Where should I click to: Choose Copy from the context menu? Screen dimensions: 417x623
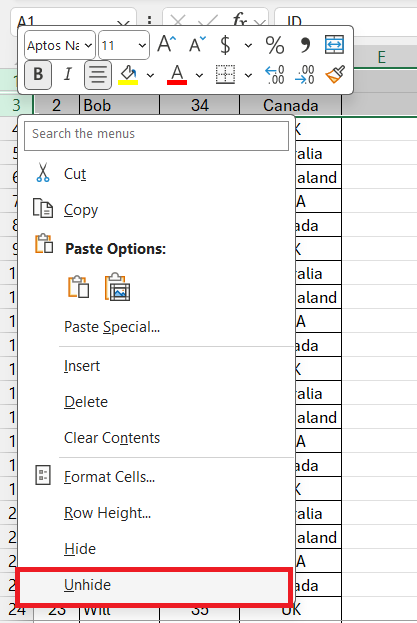[156, 210]
